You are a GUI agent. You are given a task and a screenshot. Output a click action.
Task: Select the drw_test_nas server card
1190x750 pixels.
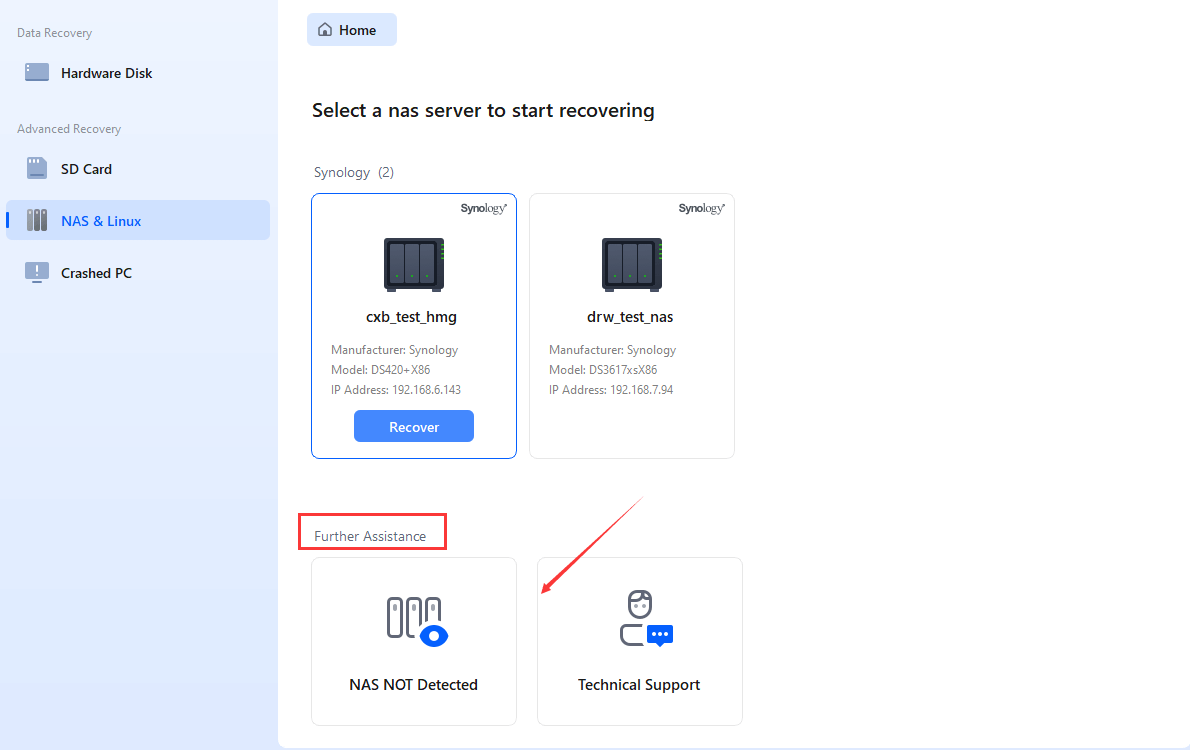pos(630,326)
